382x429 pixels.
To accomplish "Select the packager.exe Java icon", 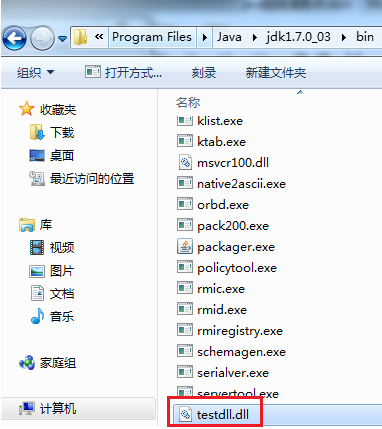I will tap(185, 247).
